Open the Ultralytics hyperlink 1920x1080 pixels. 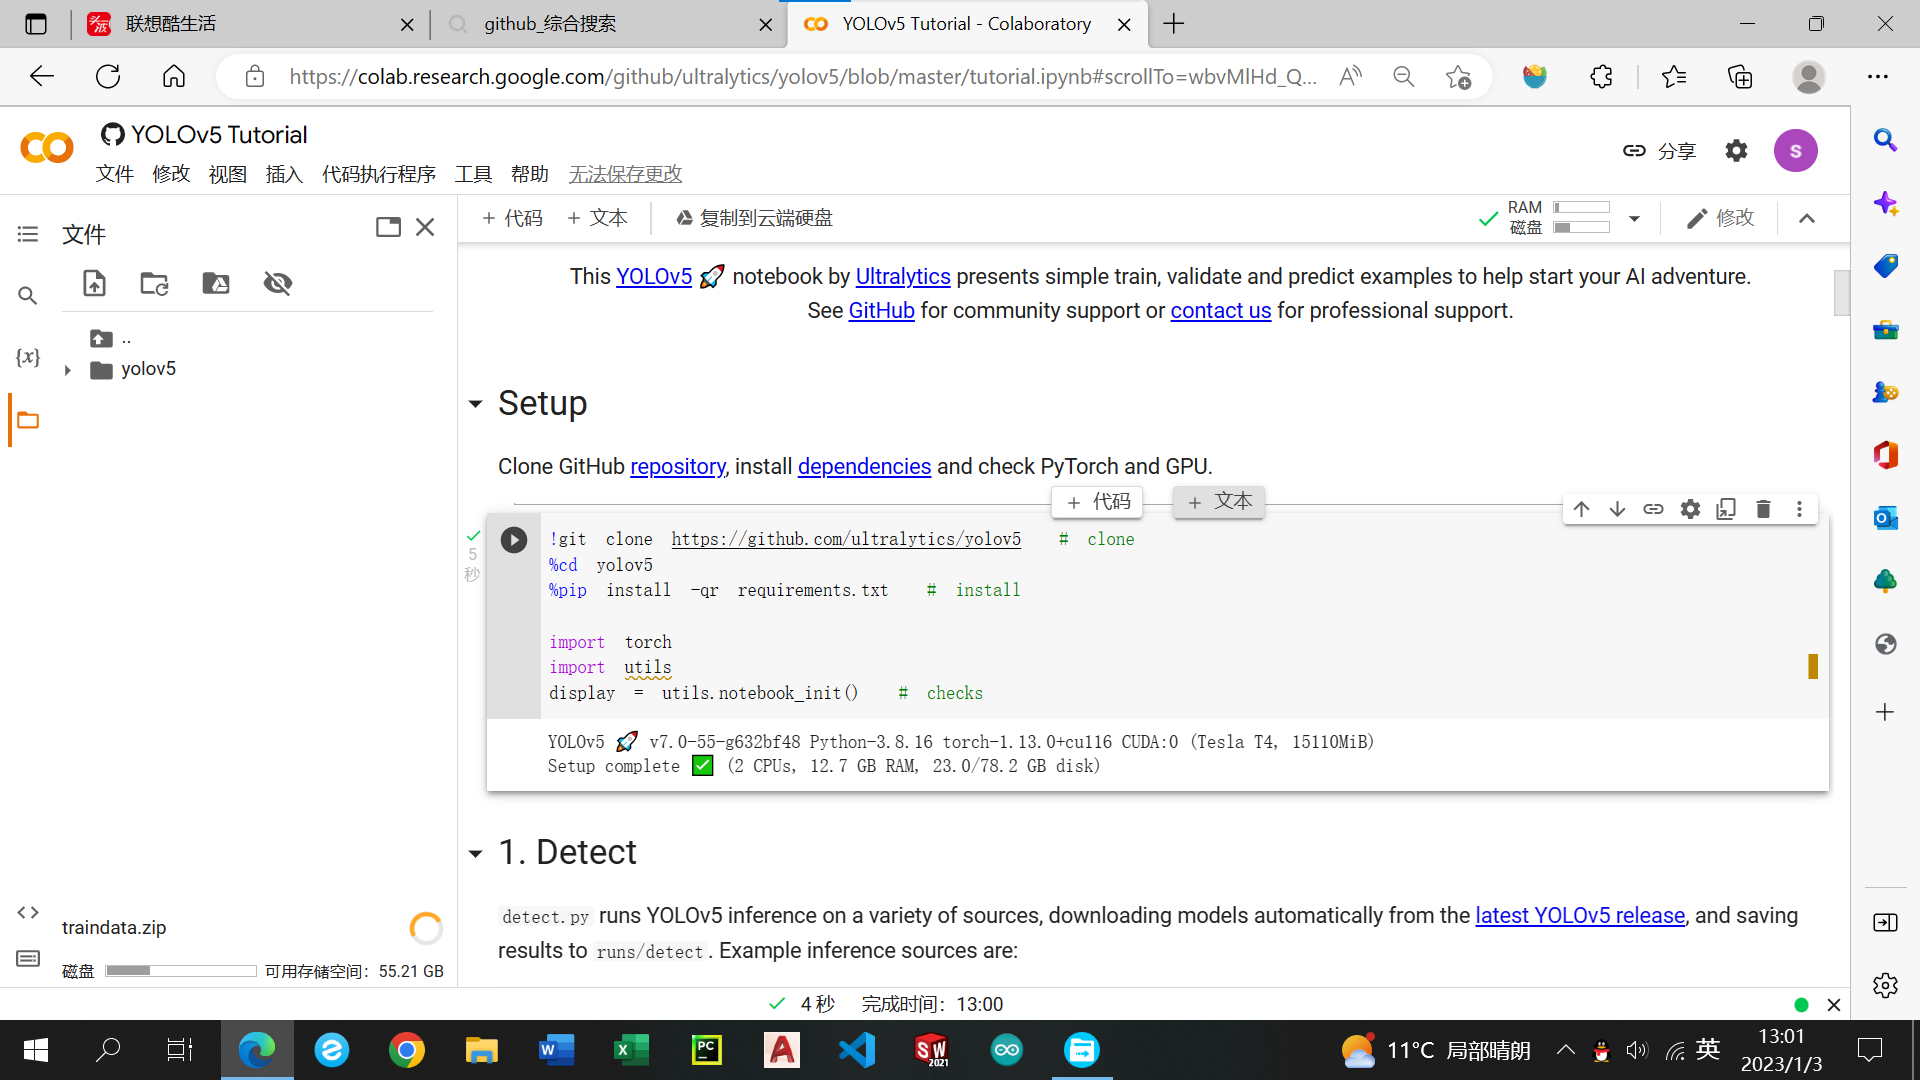[902, 276]
